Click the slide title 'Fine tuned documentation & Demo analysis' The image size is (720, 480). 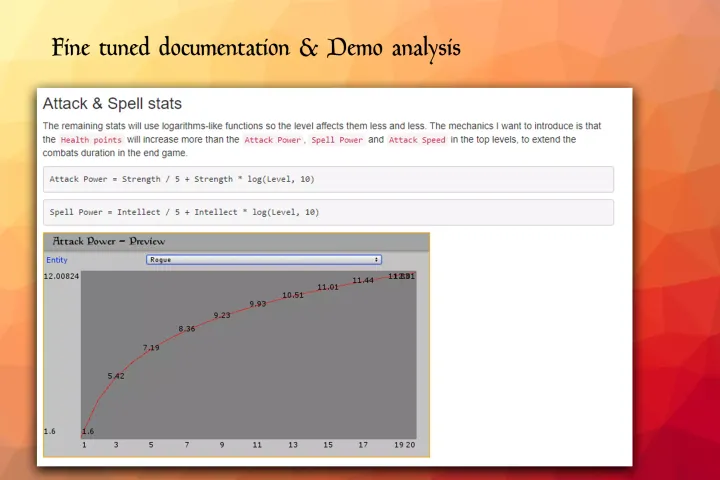(x=256, y=48)
